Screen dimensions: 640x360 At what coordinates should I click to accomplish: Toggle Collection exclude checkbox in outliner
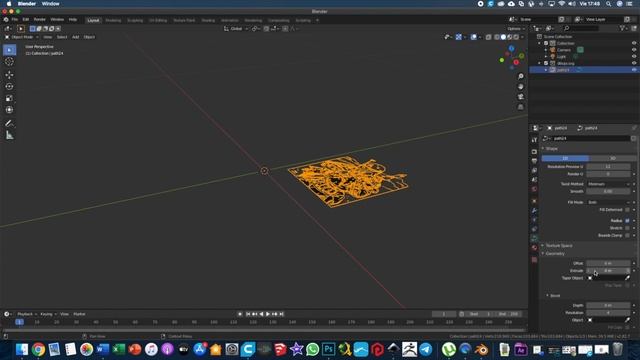(x=546, y=43)
